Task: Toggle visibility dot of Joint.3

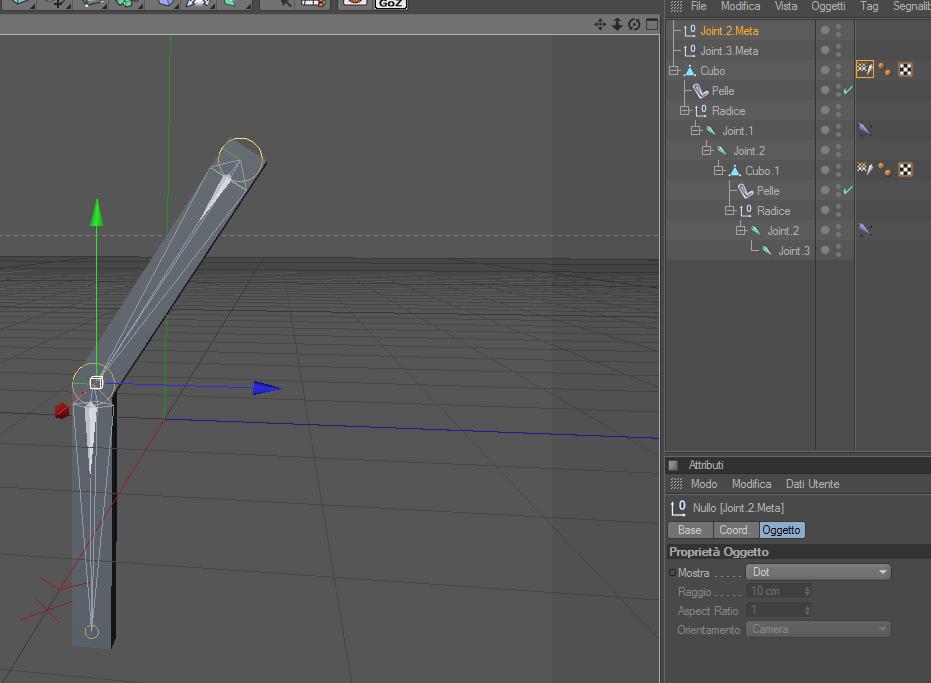Action: [825, 250]
